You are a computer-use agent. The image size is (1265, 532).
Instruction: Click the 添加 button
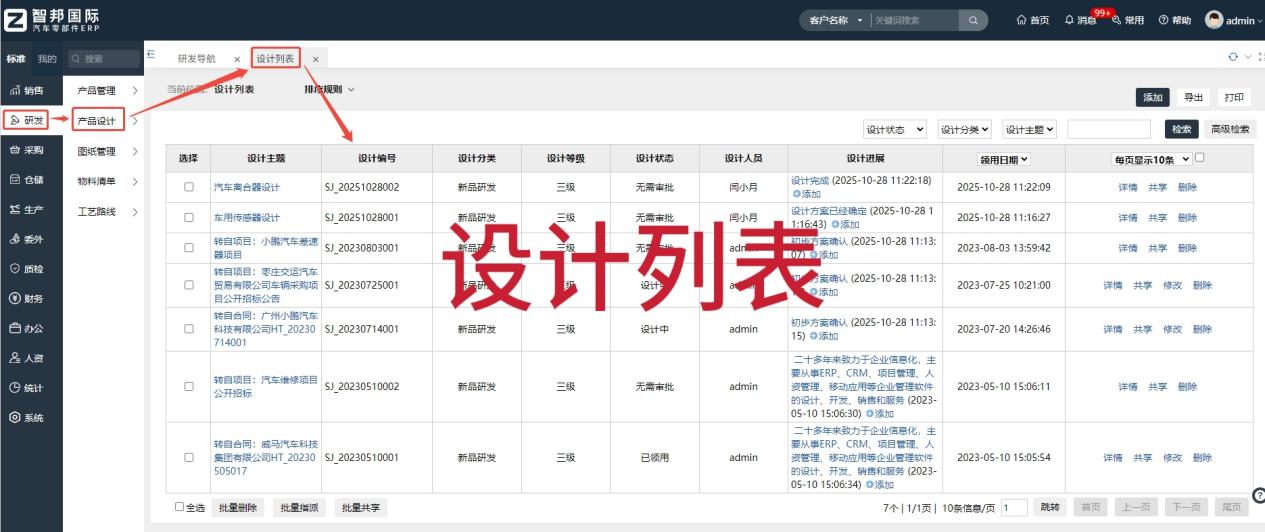(x=1153, y=97)
